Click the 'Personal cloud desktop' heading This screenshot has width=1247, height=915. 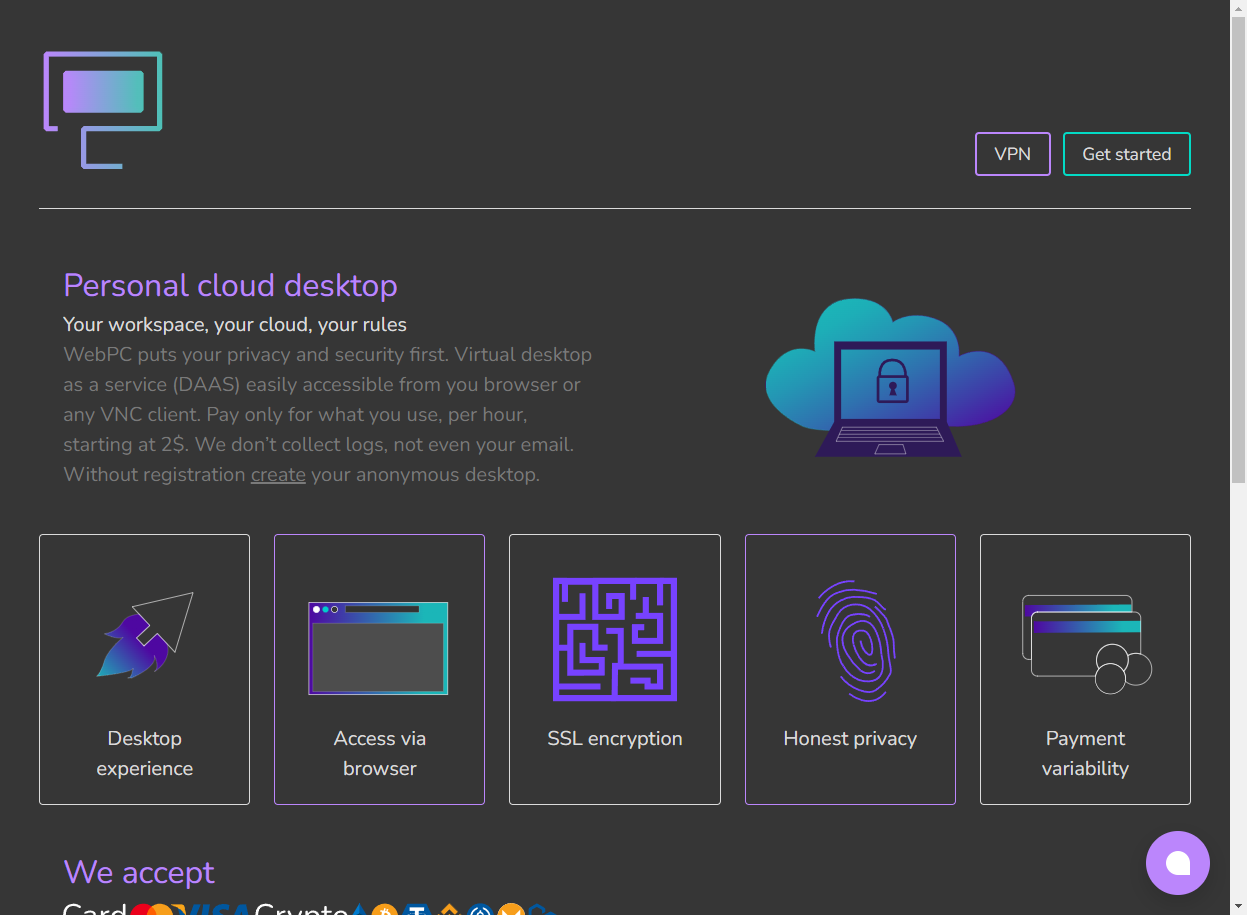[x=230, y=285]
